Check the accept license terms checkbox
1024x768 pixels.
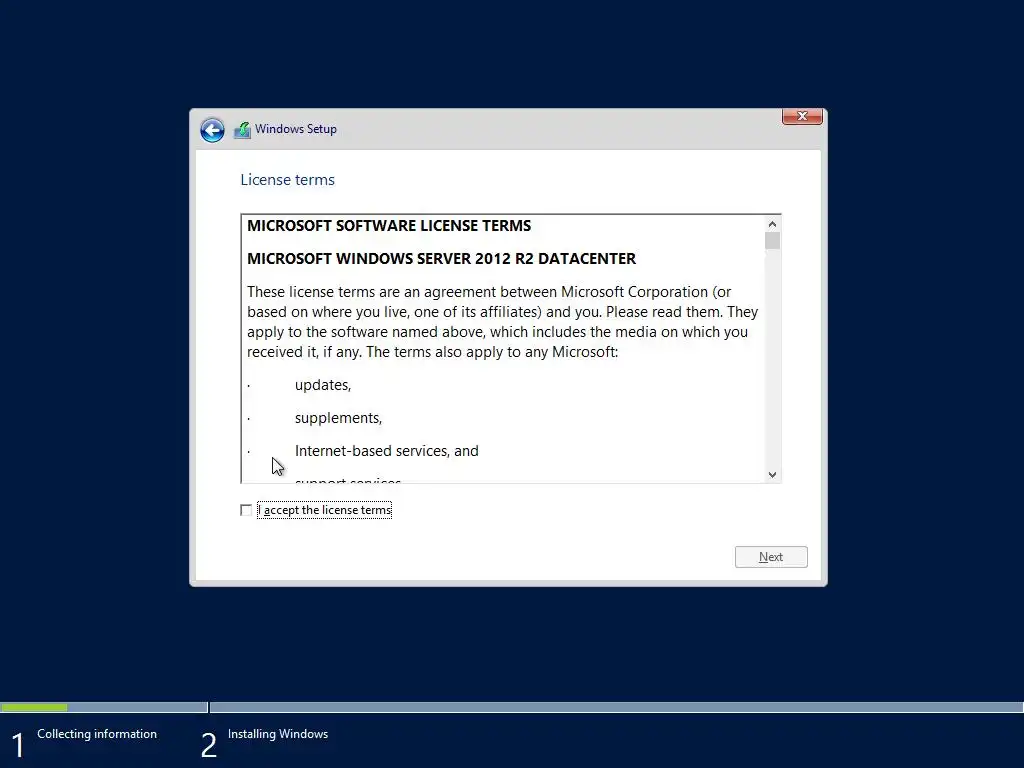tap(246, 510)
